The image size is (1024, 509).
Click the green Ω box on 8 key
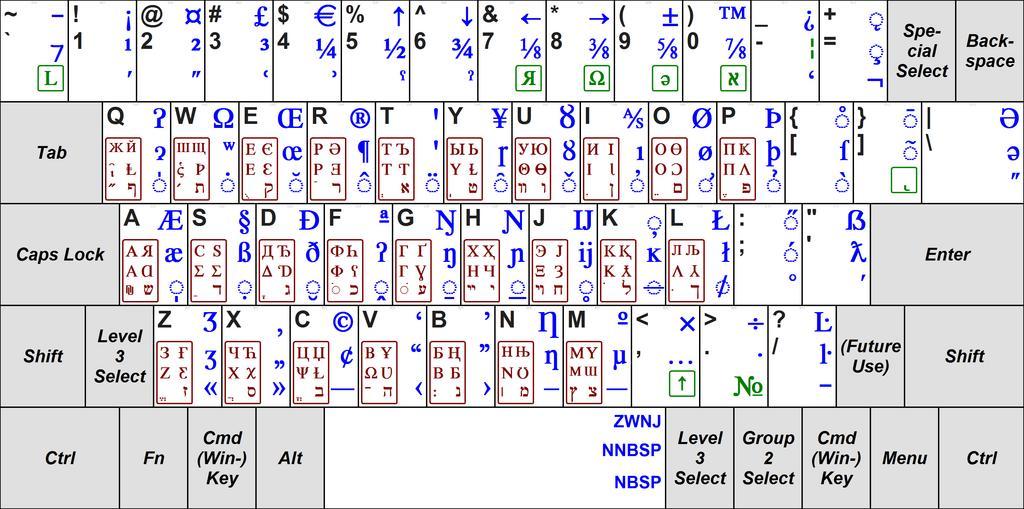(x=597, y=78)
